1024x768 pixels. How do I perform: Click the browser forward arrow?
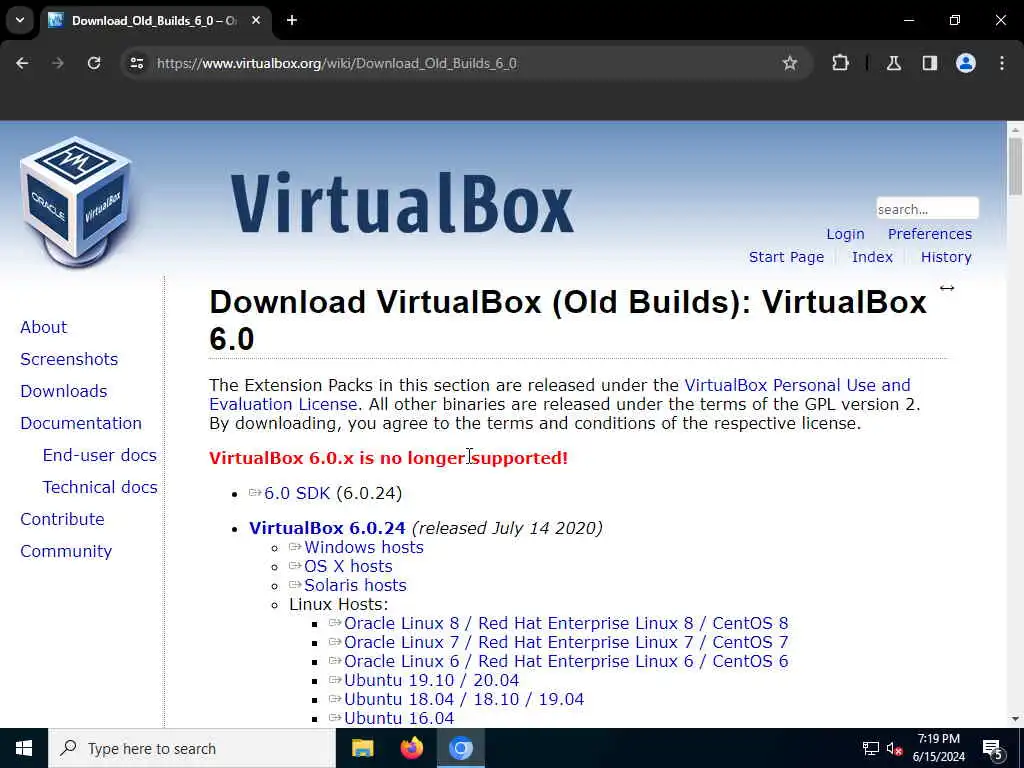[x=58, y=63]
